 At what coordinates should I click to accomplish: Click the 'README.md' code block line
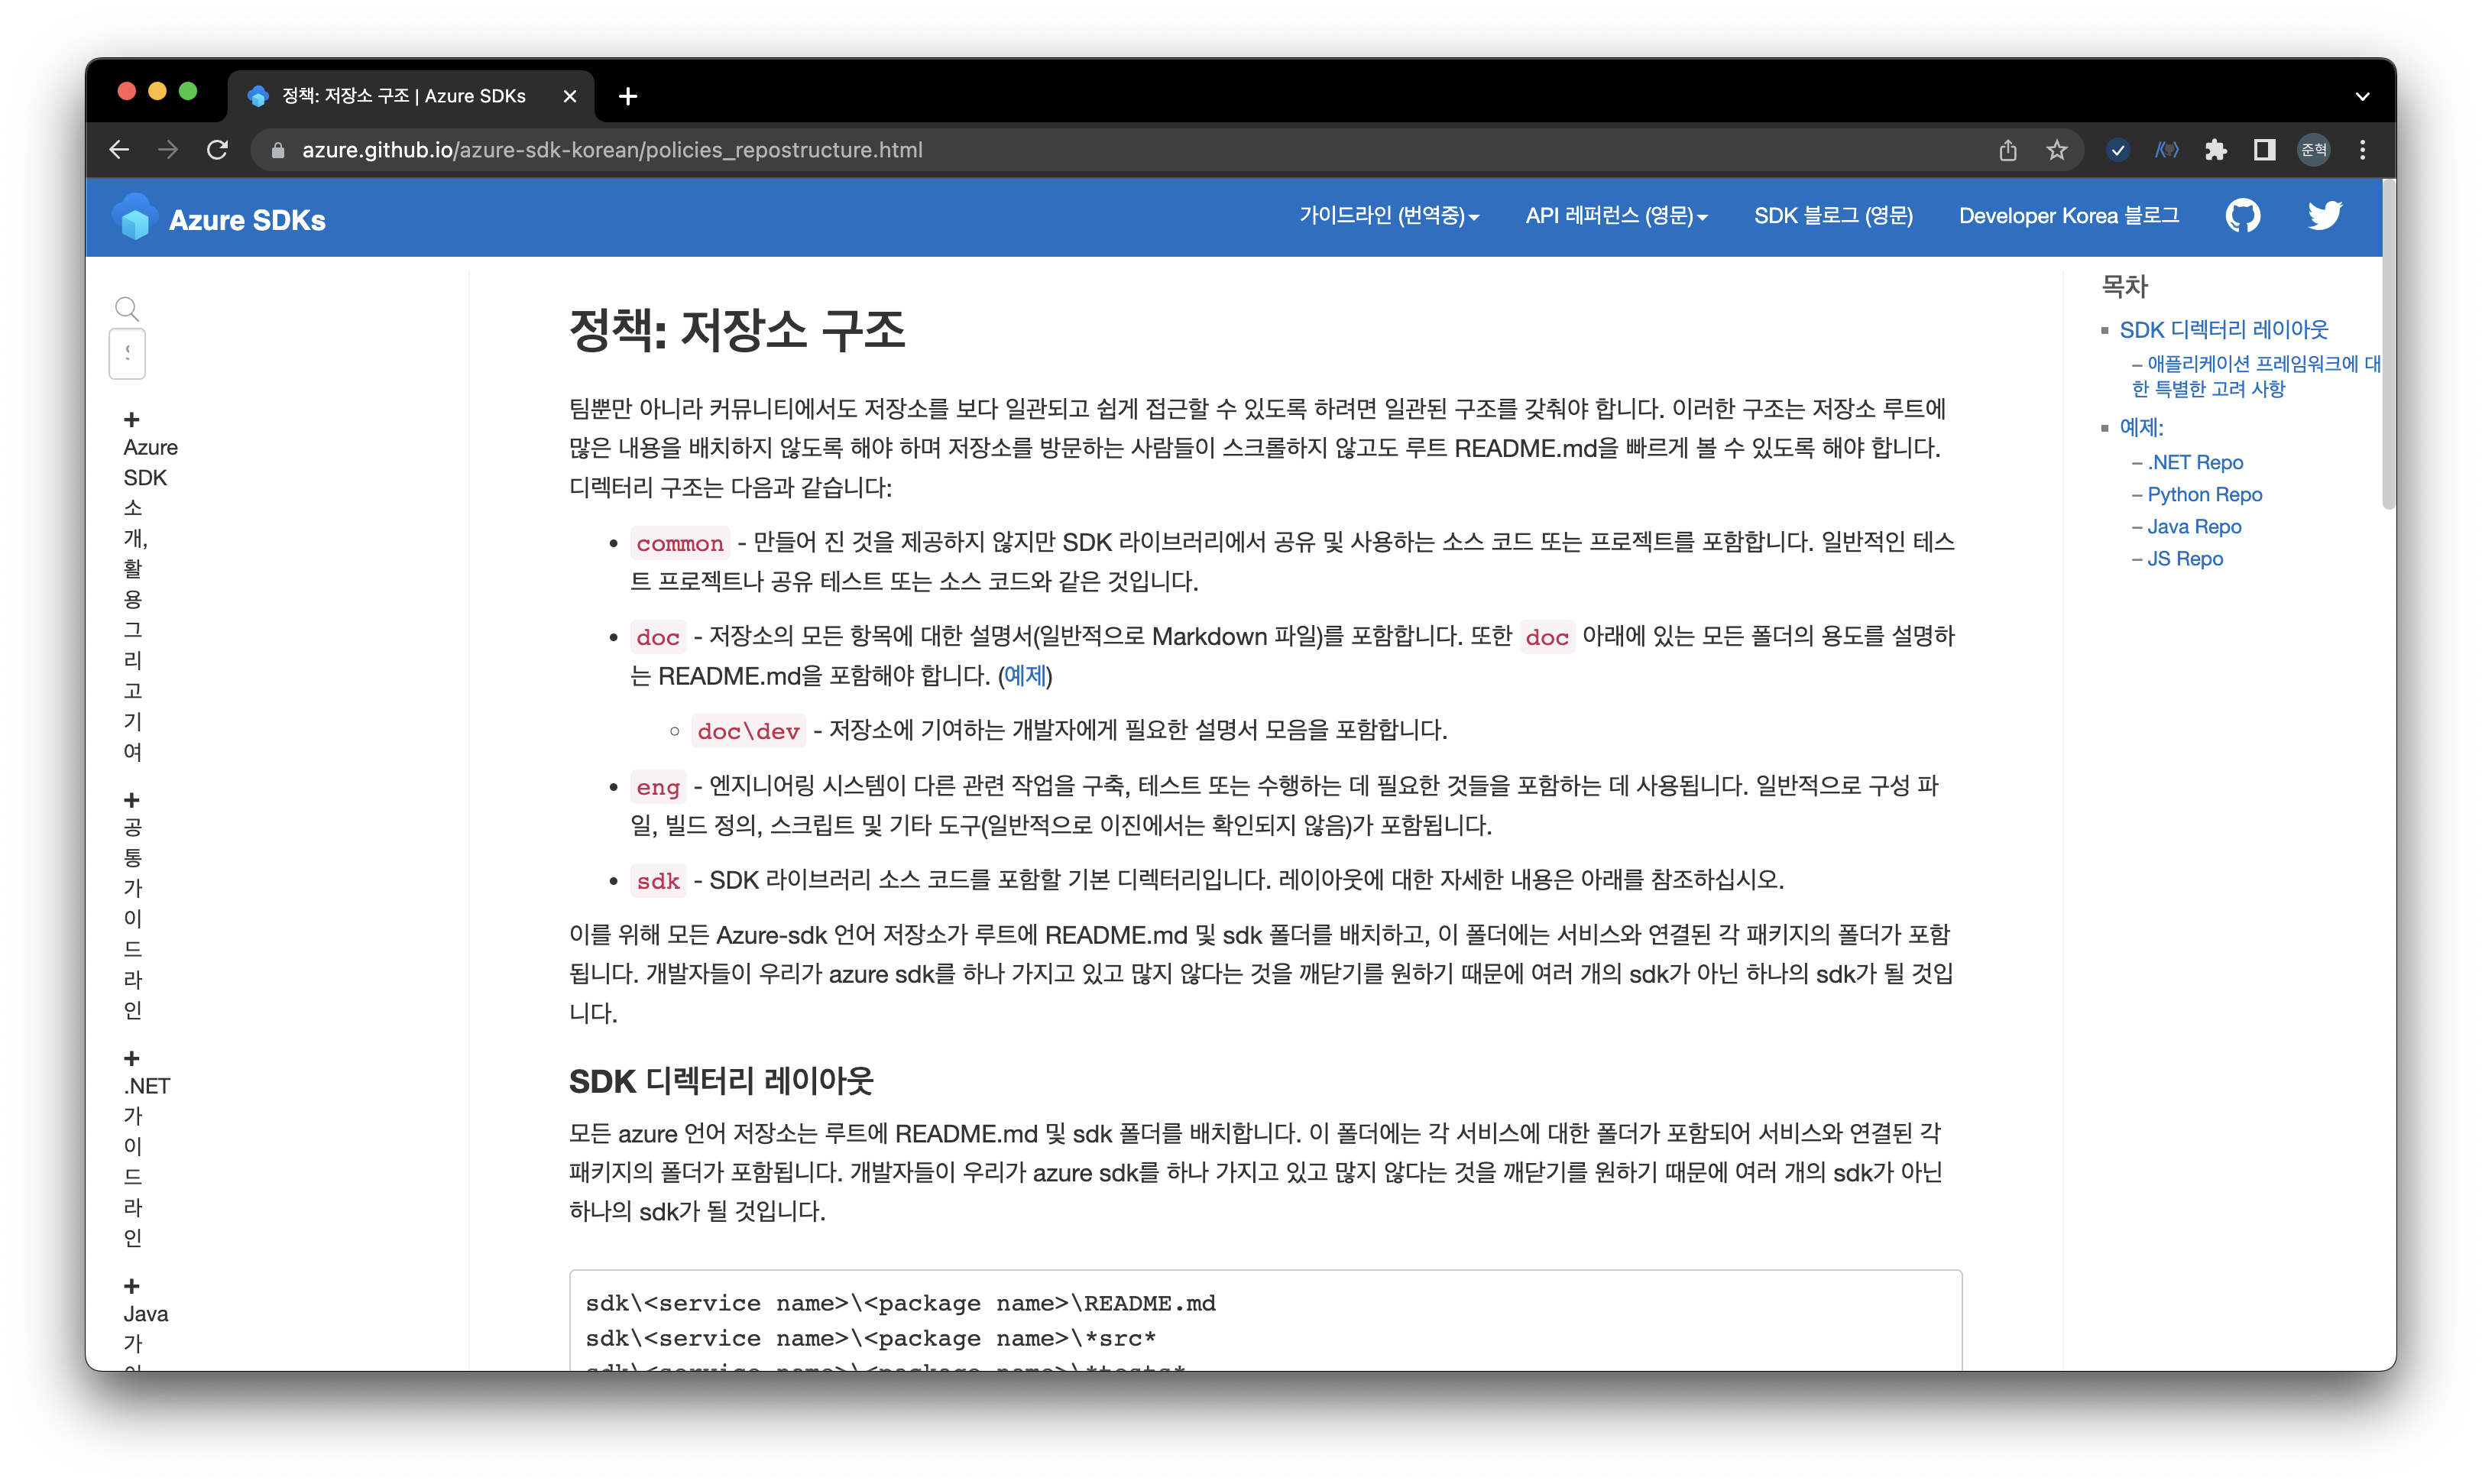[x=900, y=1304]
